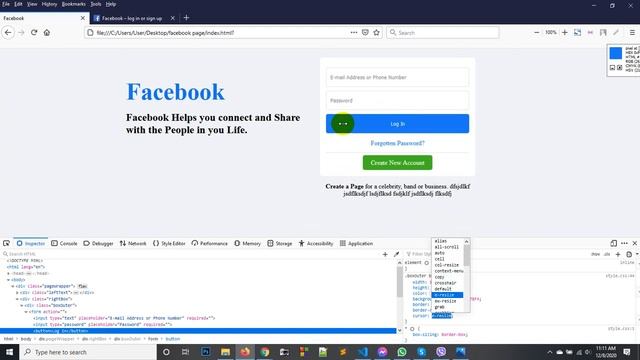Click the Task View taskbar icon
The image size is (640, 360).
pyautogui.click(x=185, y=352)
